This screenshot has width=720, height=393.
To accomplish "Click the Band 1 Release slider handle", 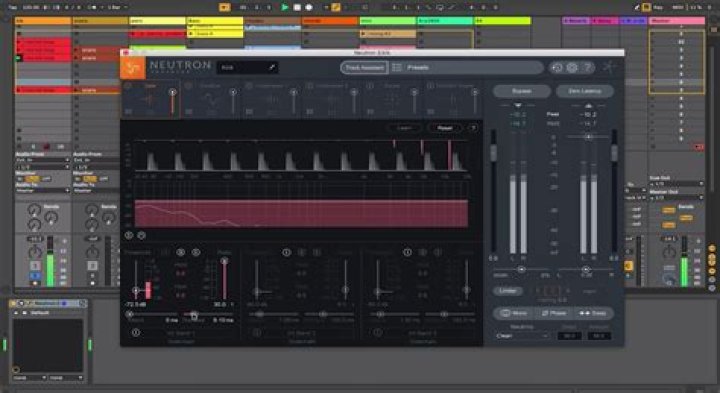I will click(194, 314).
